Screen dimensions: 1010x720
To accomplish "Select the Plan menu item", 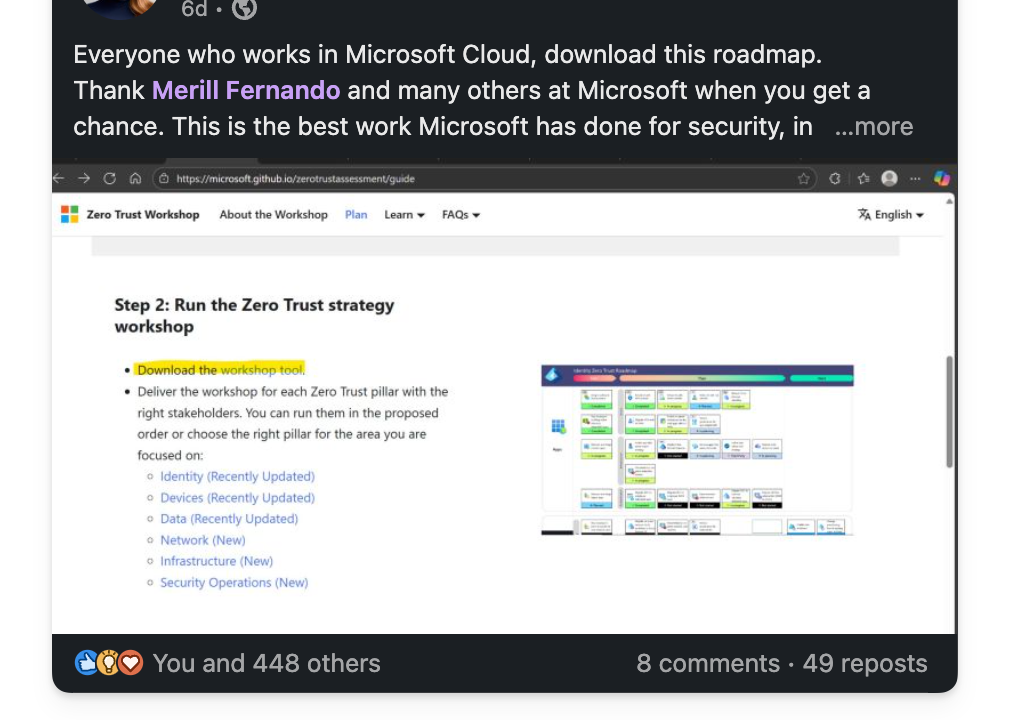I will click(356, 214).
